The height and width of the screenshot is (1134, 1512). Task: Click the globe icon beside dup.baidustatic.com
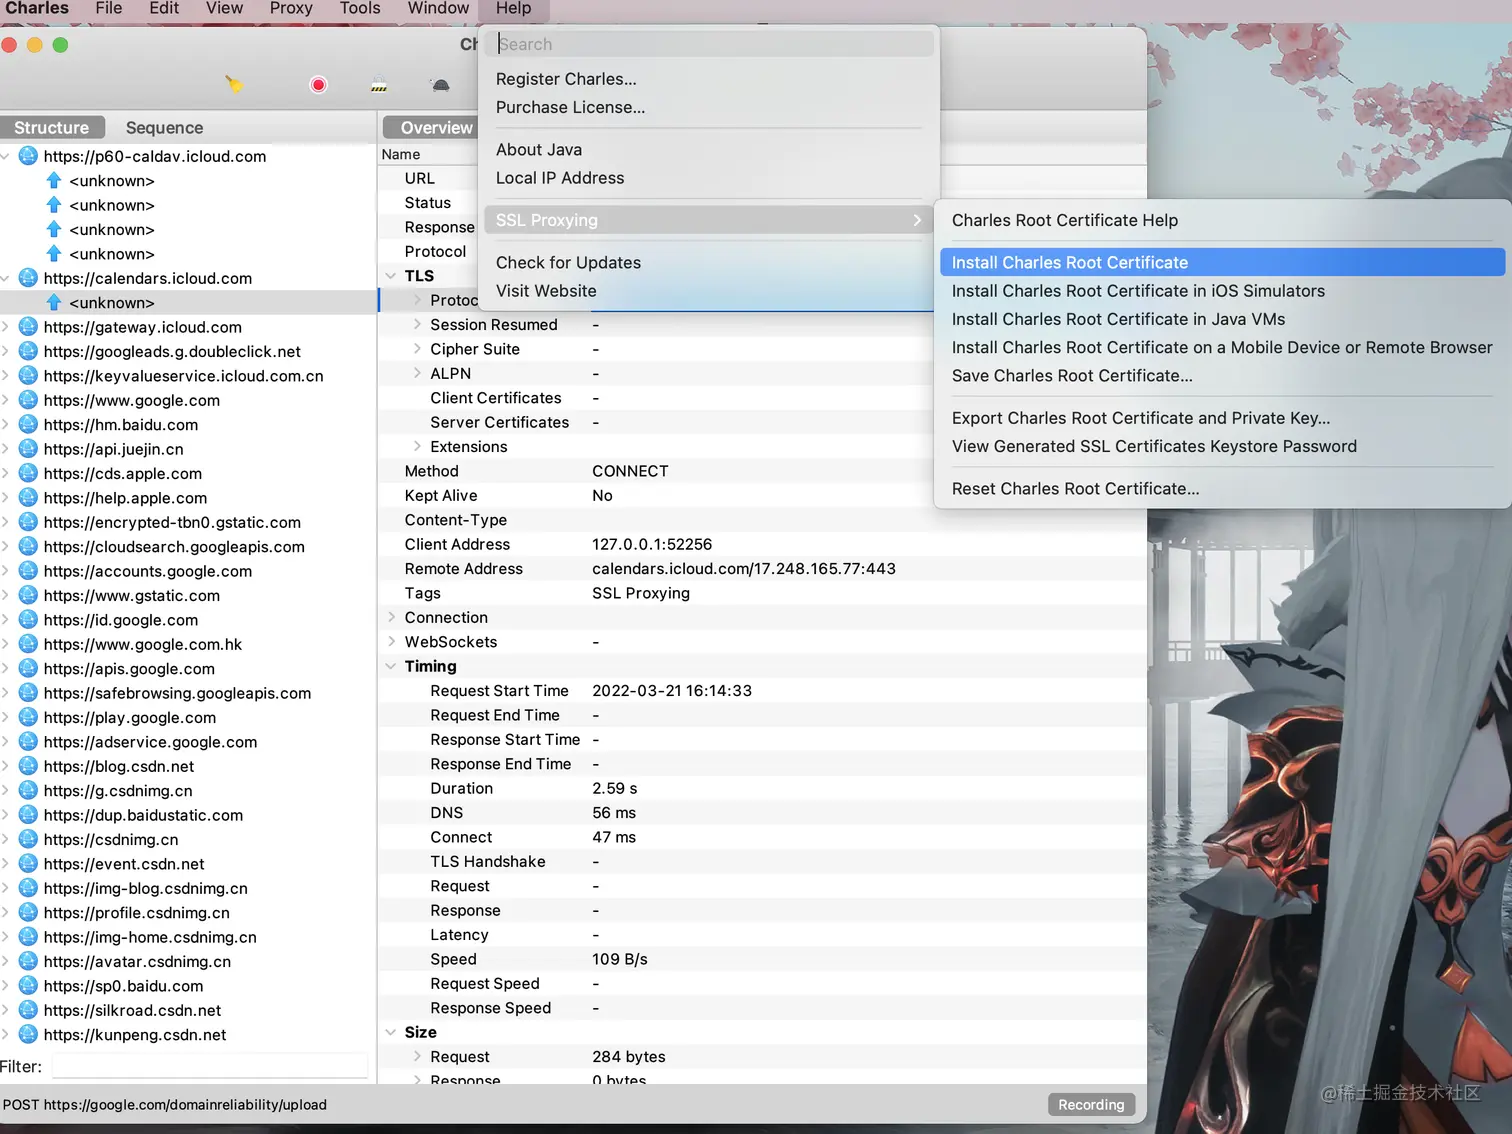pyautogui.click(x=28, y=815)
